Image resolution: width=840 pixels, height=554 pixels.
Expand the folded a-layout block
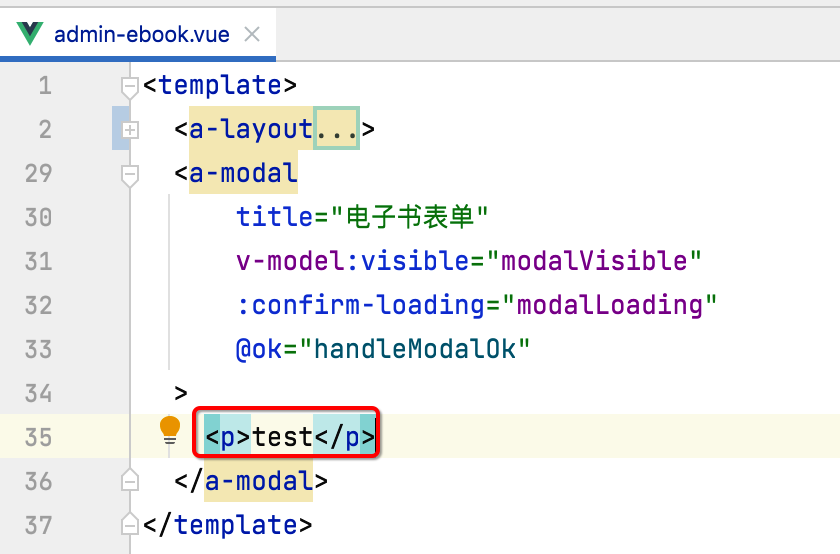tap(130, 130)
